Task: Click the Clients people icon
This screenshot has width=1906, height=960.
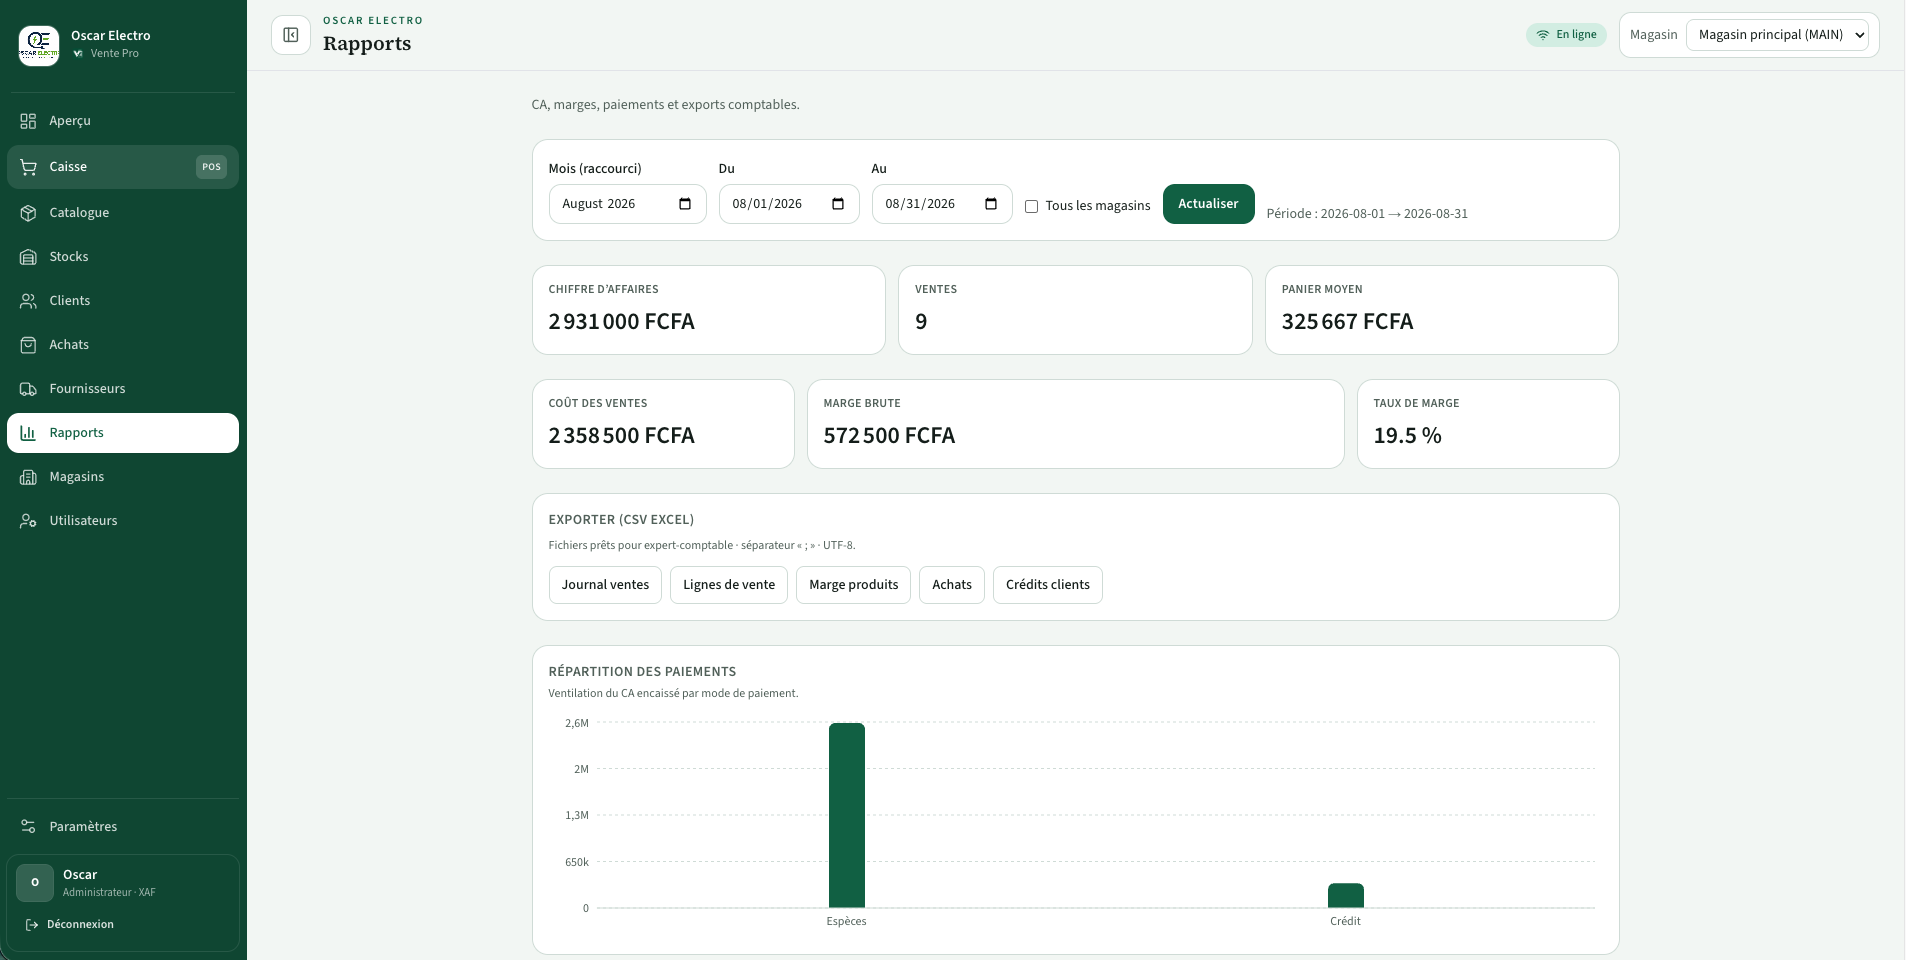Action: pos(28,301)
